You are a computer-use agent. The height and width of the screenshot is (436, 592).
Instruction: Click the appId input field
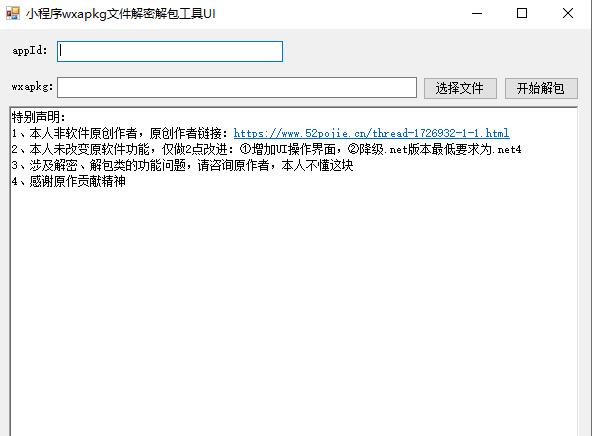[170, 51]
